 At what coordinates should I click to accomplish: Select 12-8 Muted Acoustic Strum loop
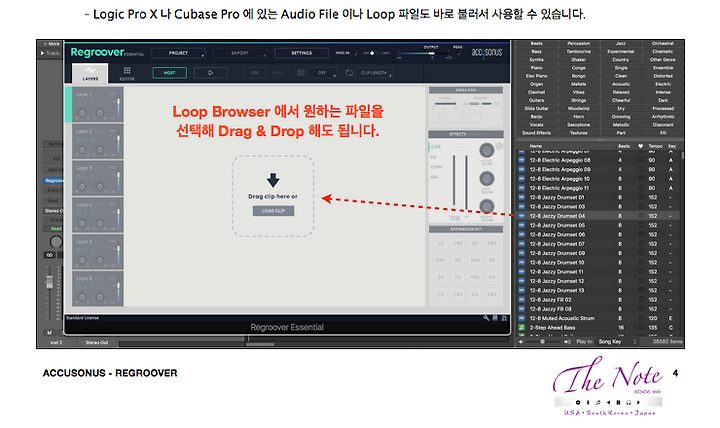click(x=600, y=318)
